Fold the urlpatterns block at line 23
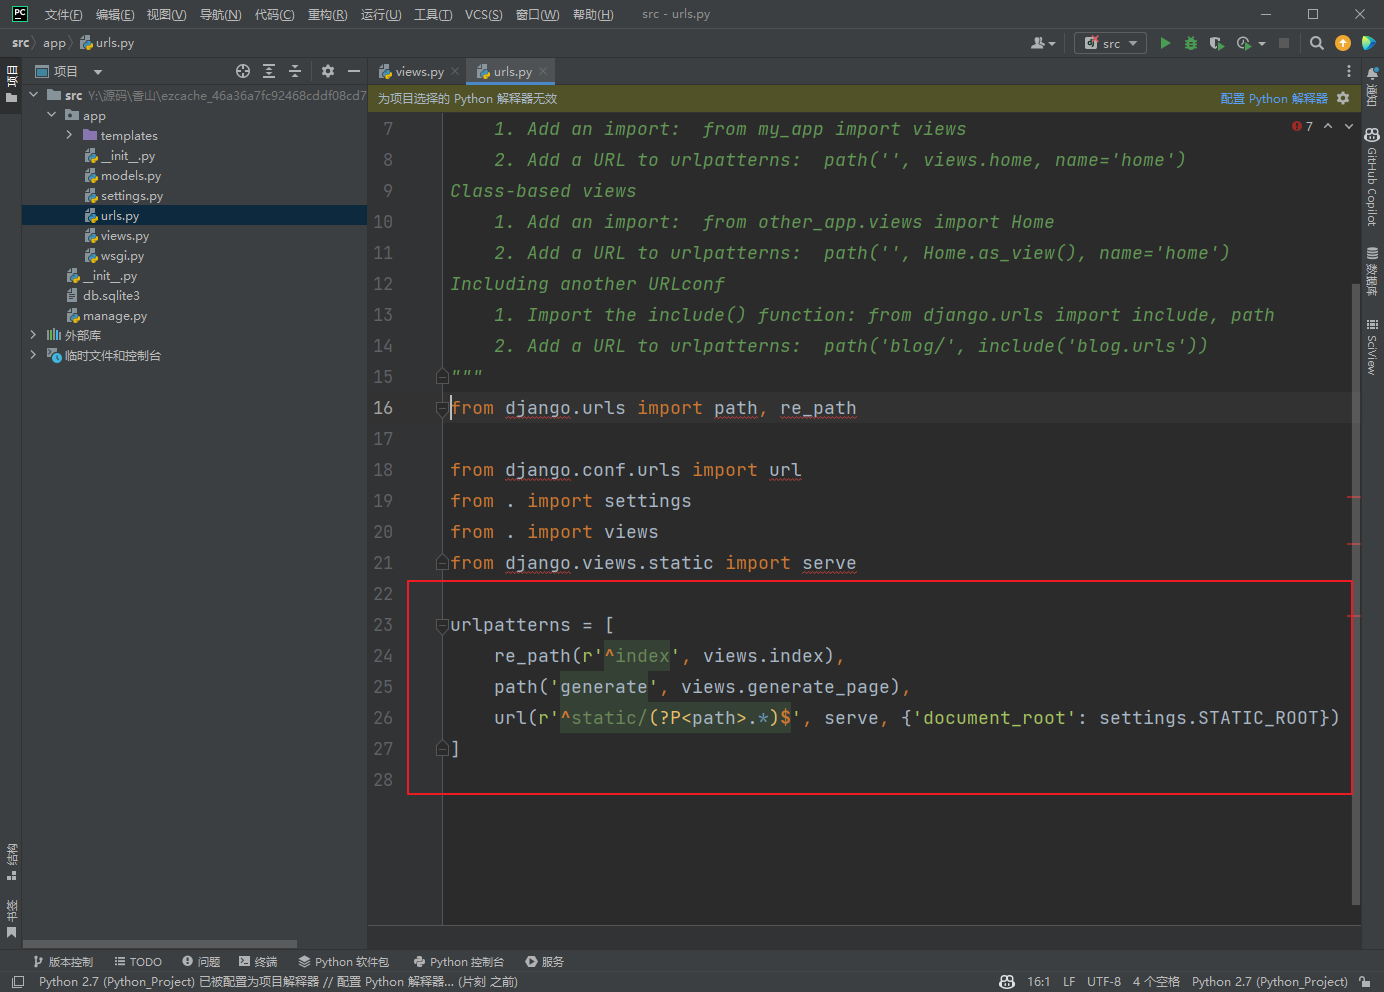Screen dimensions: 1384x992 (442, 625)
